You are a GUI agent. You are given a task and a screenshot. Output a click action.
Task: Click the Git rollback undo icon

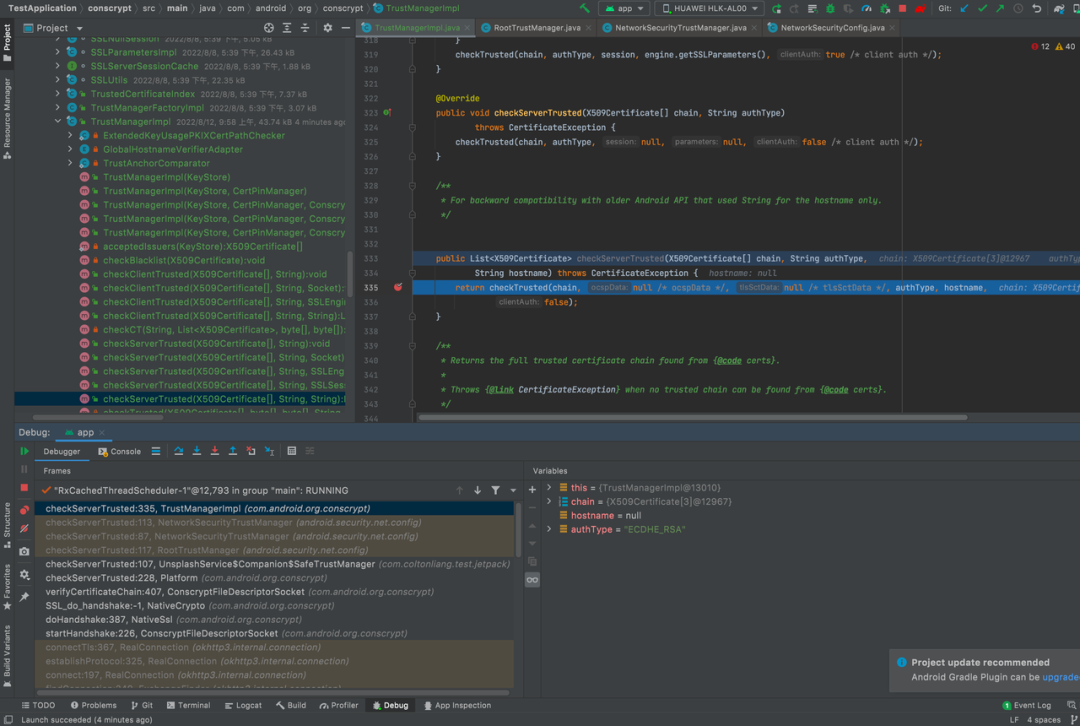pyautogui.click(x=1036, y=8)
